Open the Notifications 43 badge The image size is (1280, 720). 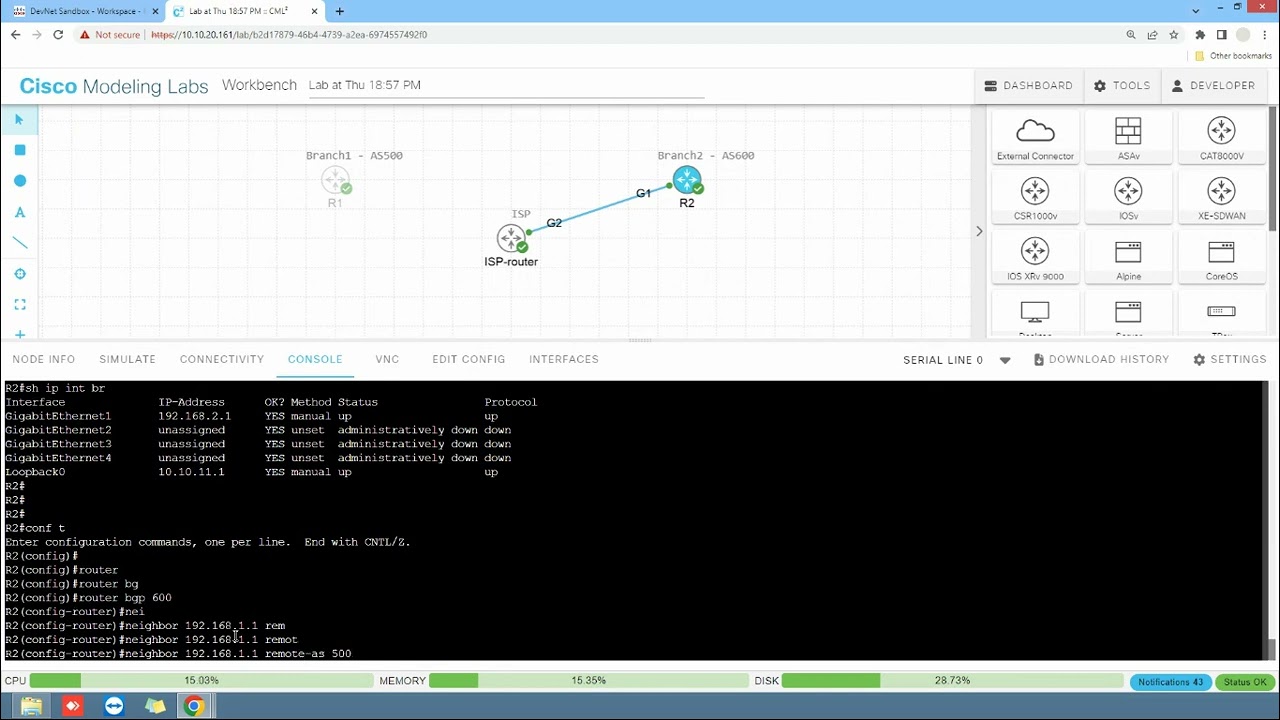point(1170,682)
